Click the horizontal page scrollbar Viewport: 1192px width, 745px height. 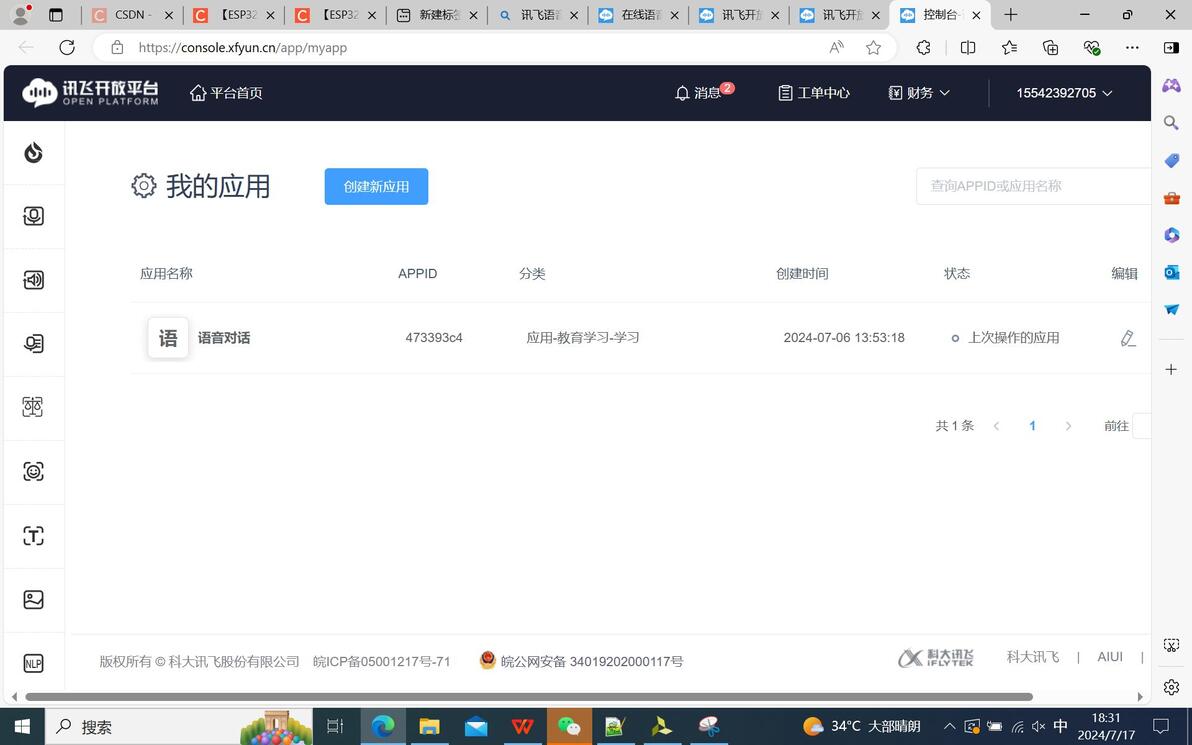point(529,697)
